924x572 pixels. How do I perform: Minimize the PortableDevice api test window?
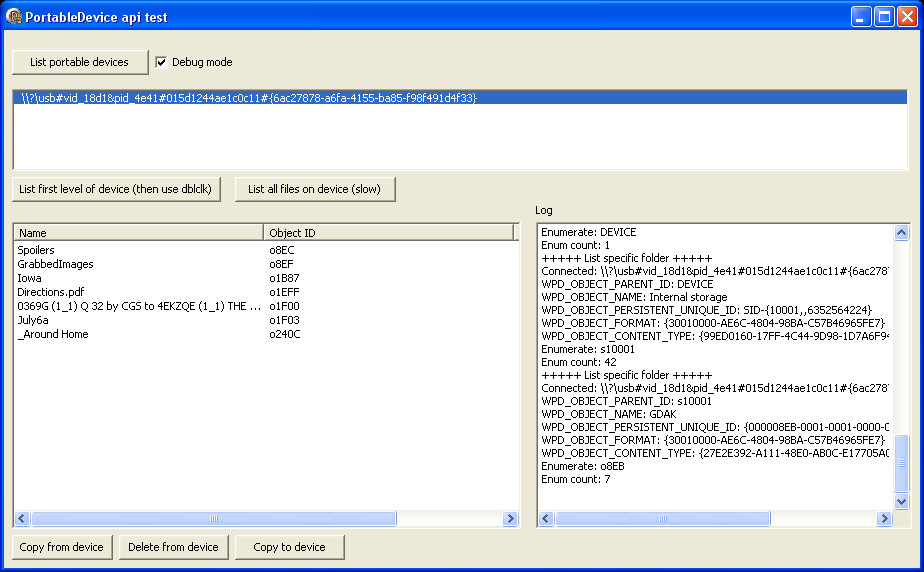pyautogui.click(x=861, y=17)
